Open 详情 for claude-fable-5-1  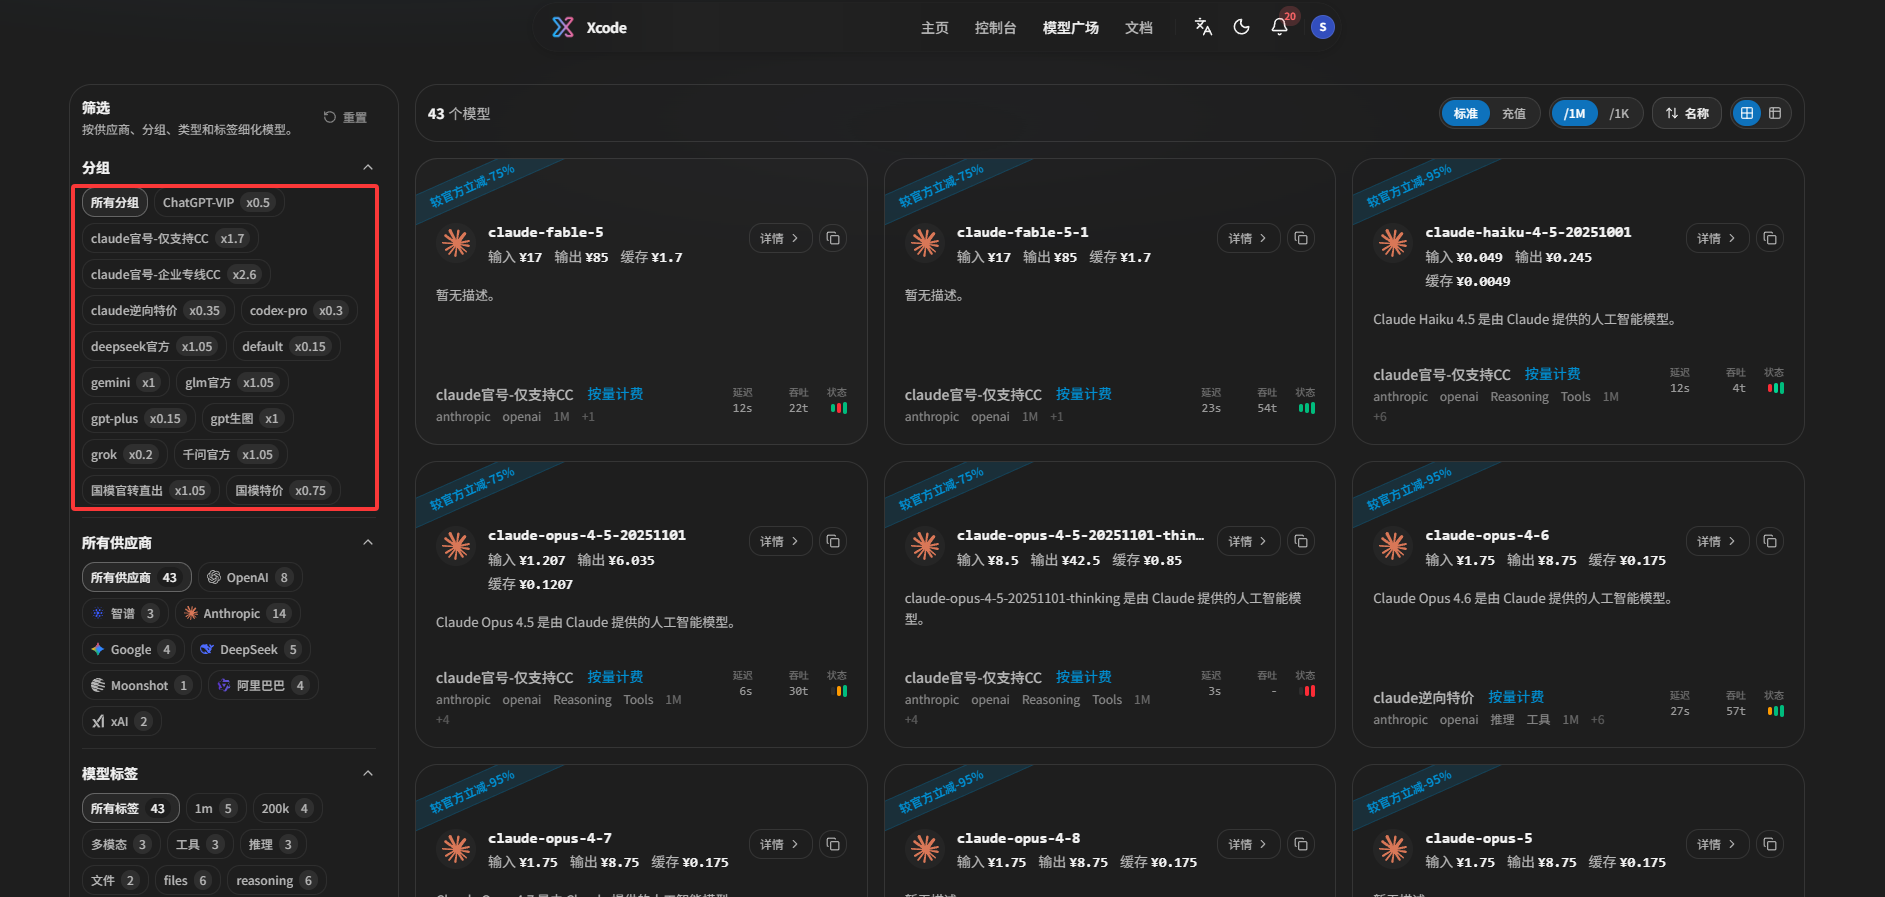[1248, 238]
